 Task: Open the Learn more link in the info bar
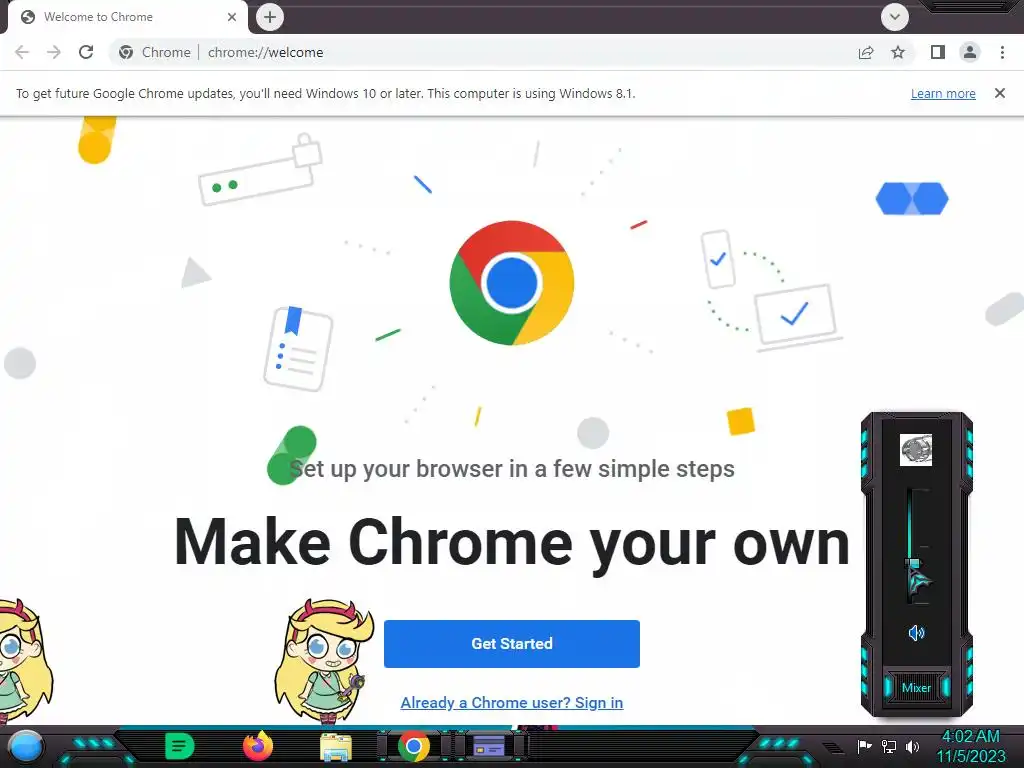(943, 93)
